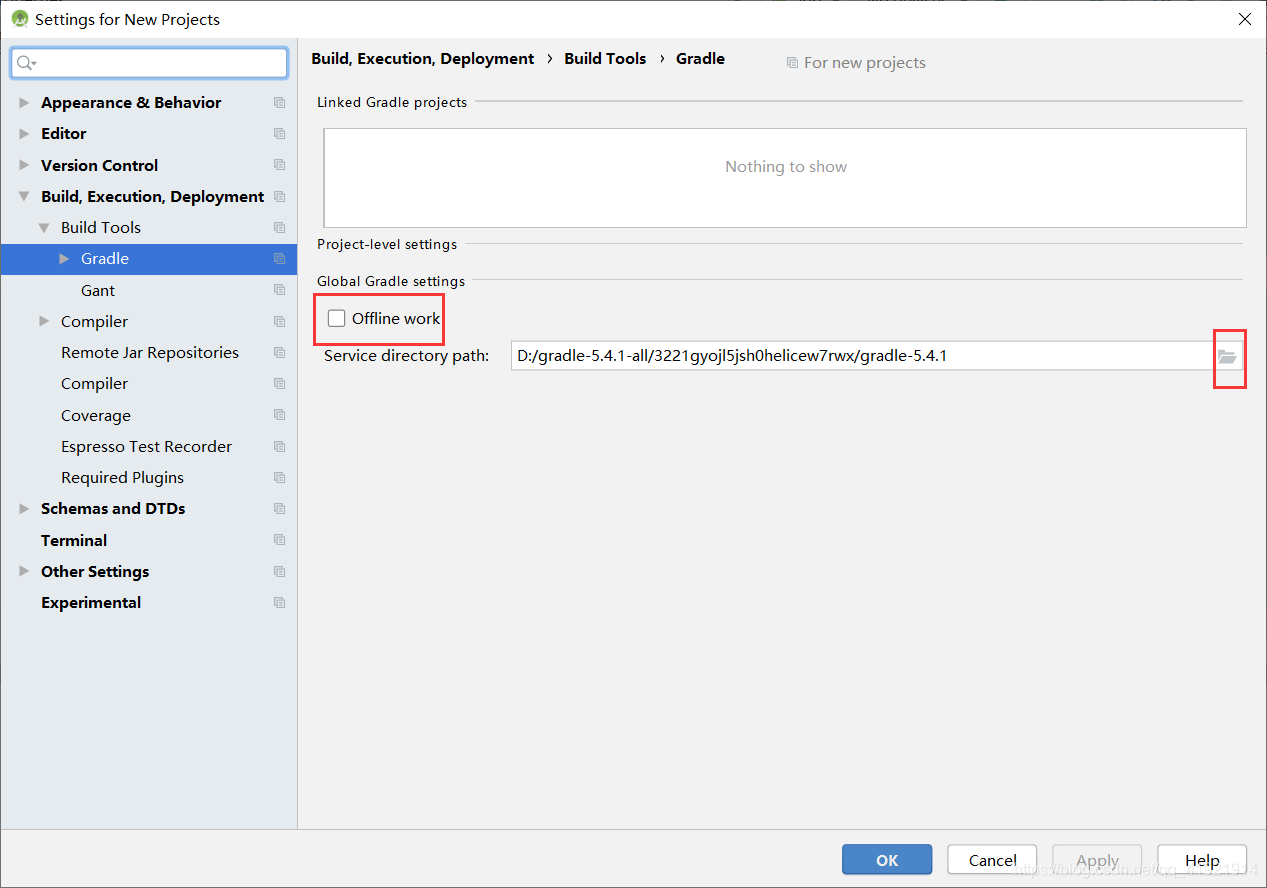Click project-level icon beside Version Control
Viewport: 1267px width, 888px height.
(279, 165)
